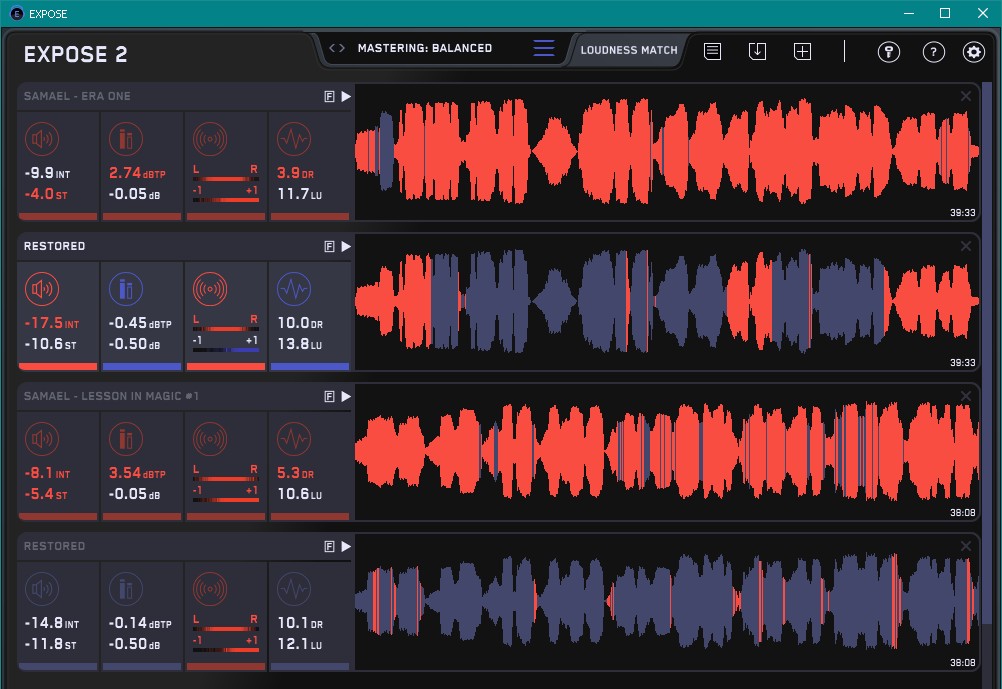
Task: Open the settings gear icon
Action: tap(973, 52)
